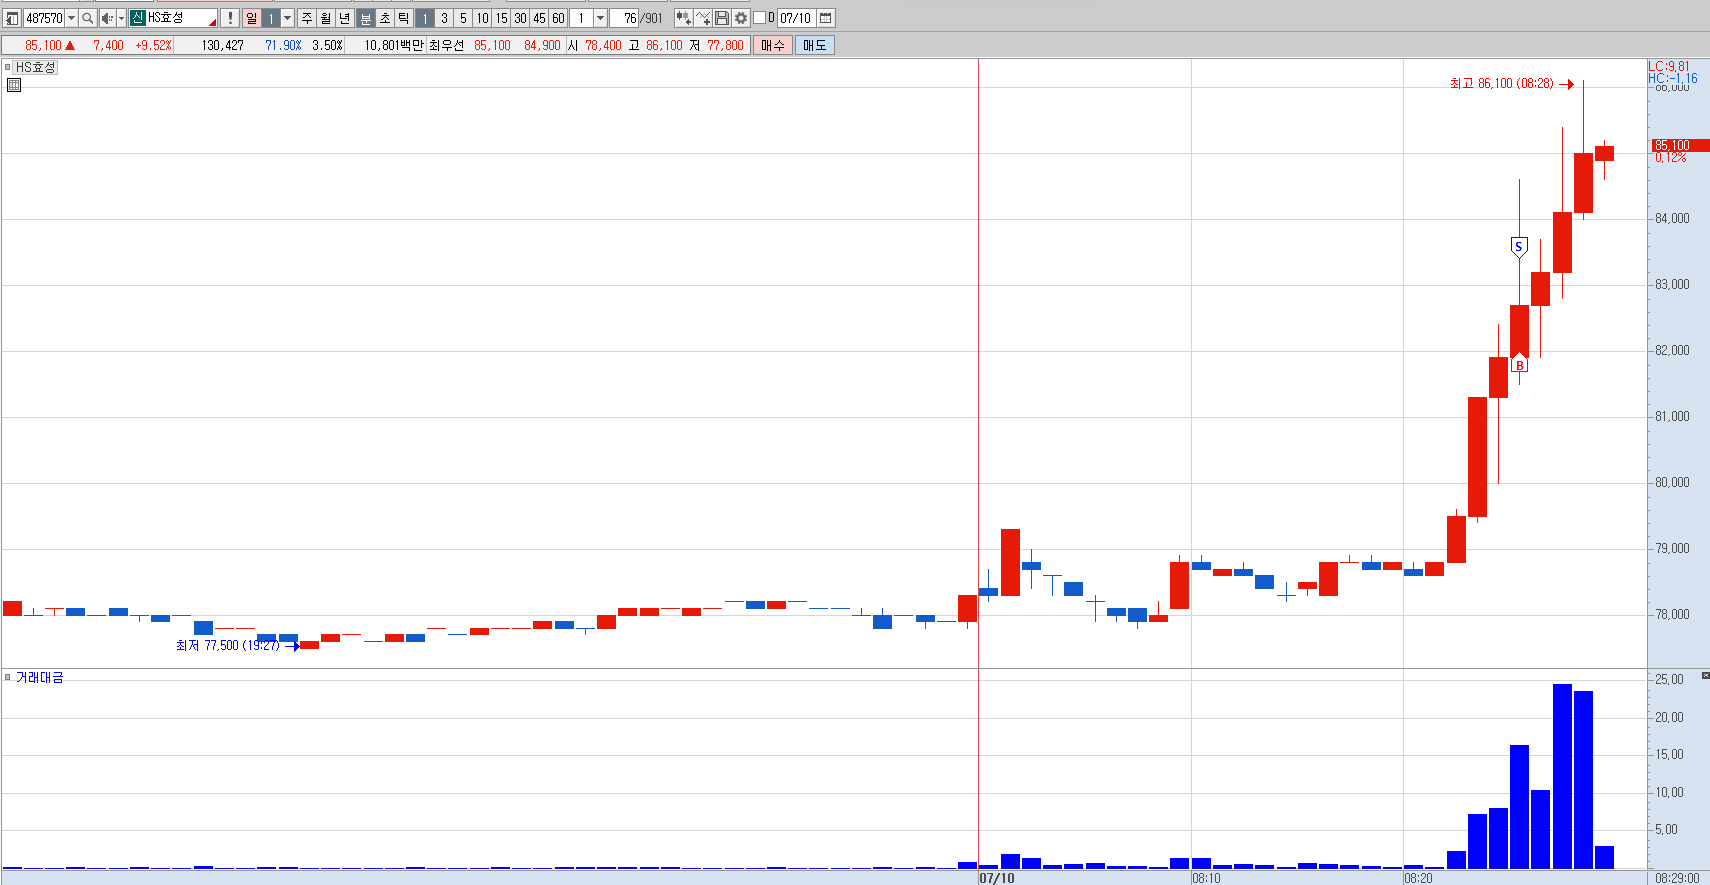Click the change rate +9.52% value
Screen dimensions: 1710x885
[153, 45]
